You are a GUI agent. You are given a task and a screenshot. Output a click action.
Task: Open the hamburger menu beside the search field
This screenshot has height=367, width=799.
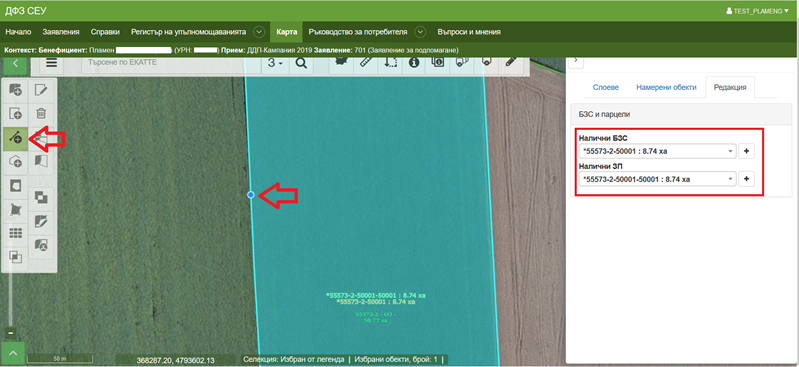(51, 63)
